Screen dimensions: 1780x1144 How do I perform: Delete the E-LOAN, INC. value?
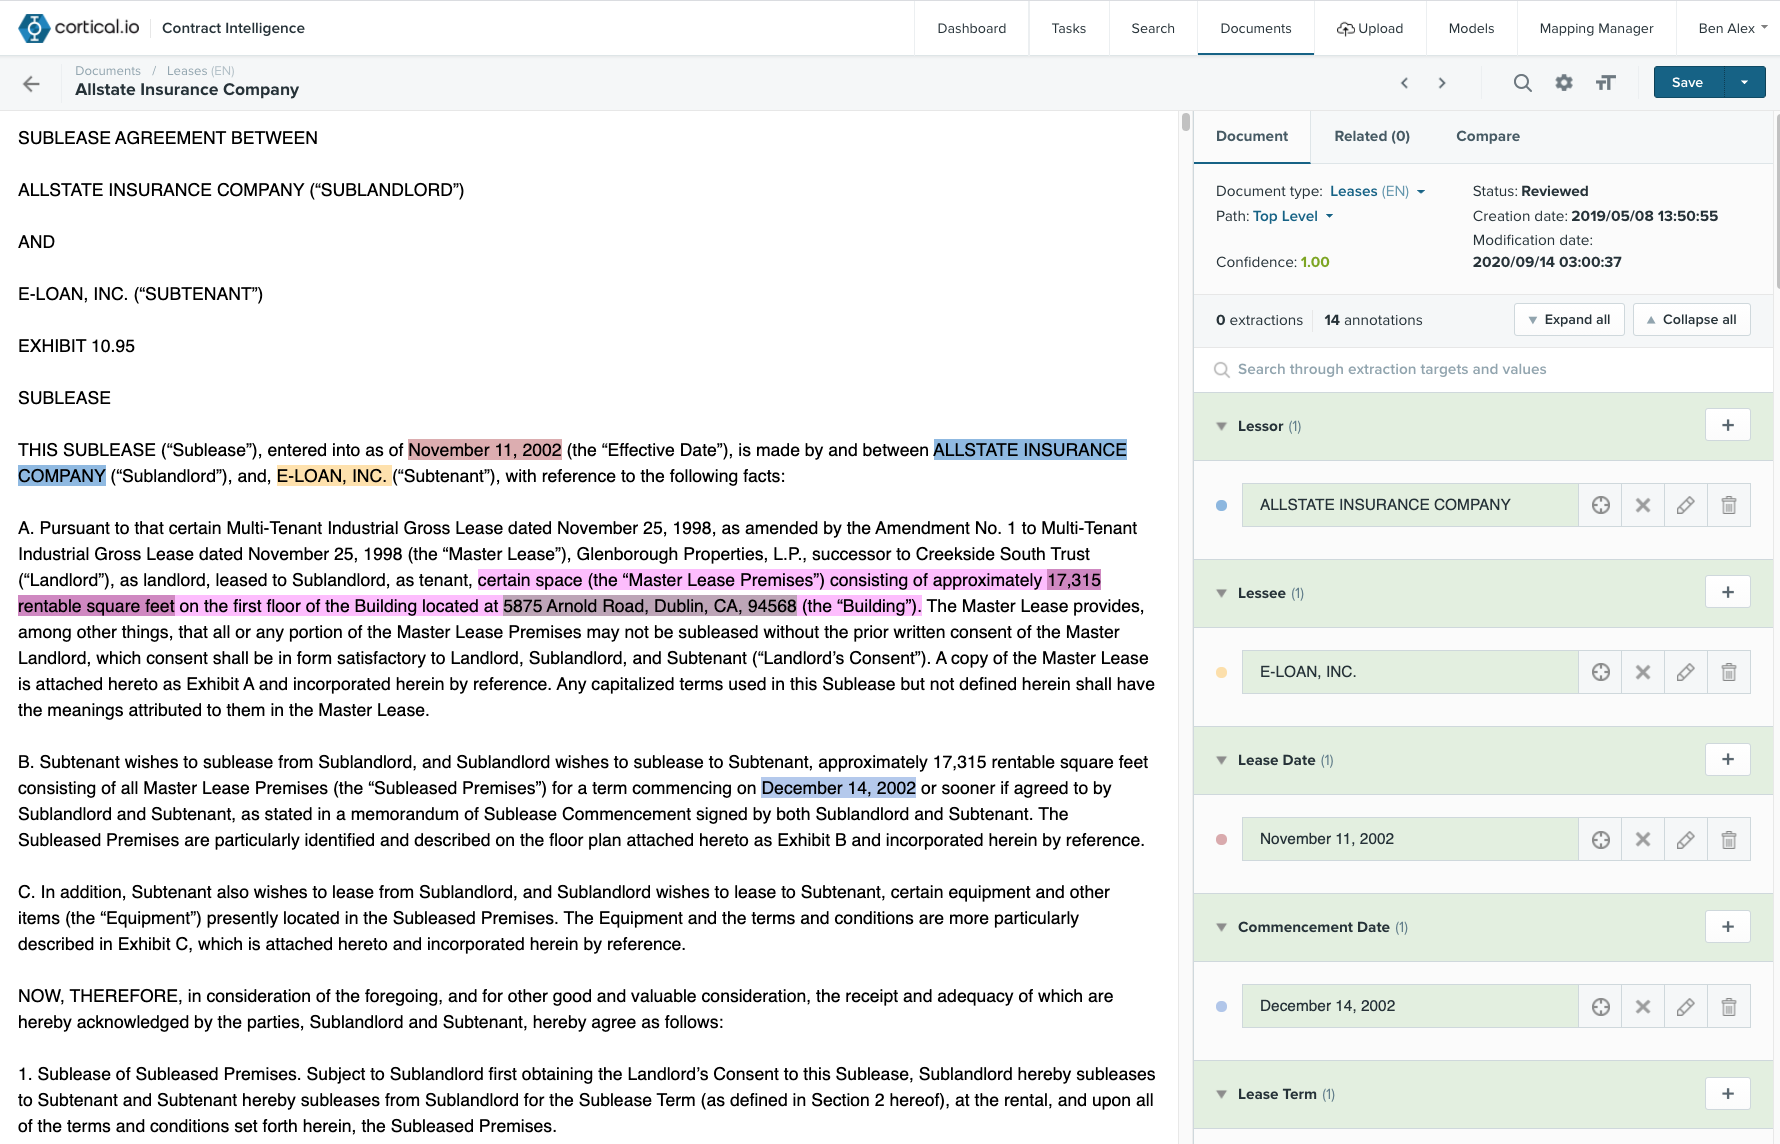point(1729,672)
